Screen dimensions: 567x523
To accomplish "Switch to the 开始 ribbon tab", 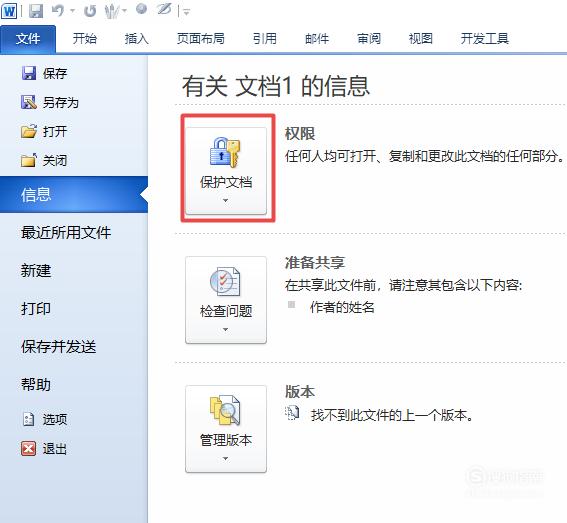I will click(x=85, y=38).
